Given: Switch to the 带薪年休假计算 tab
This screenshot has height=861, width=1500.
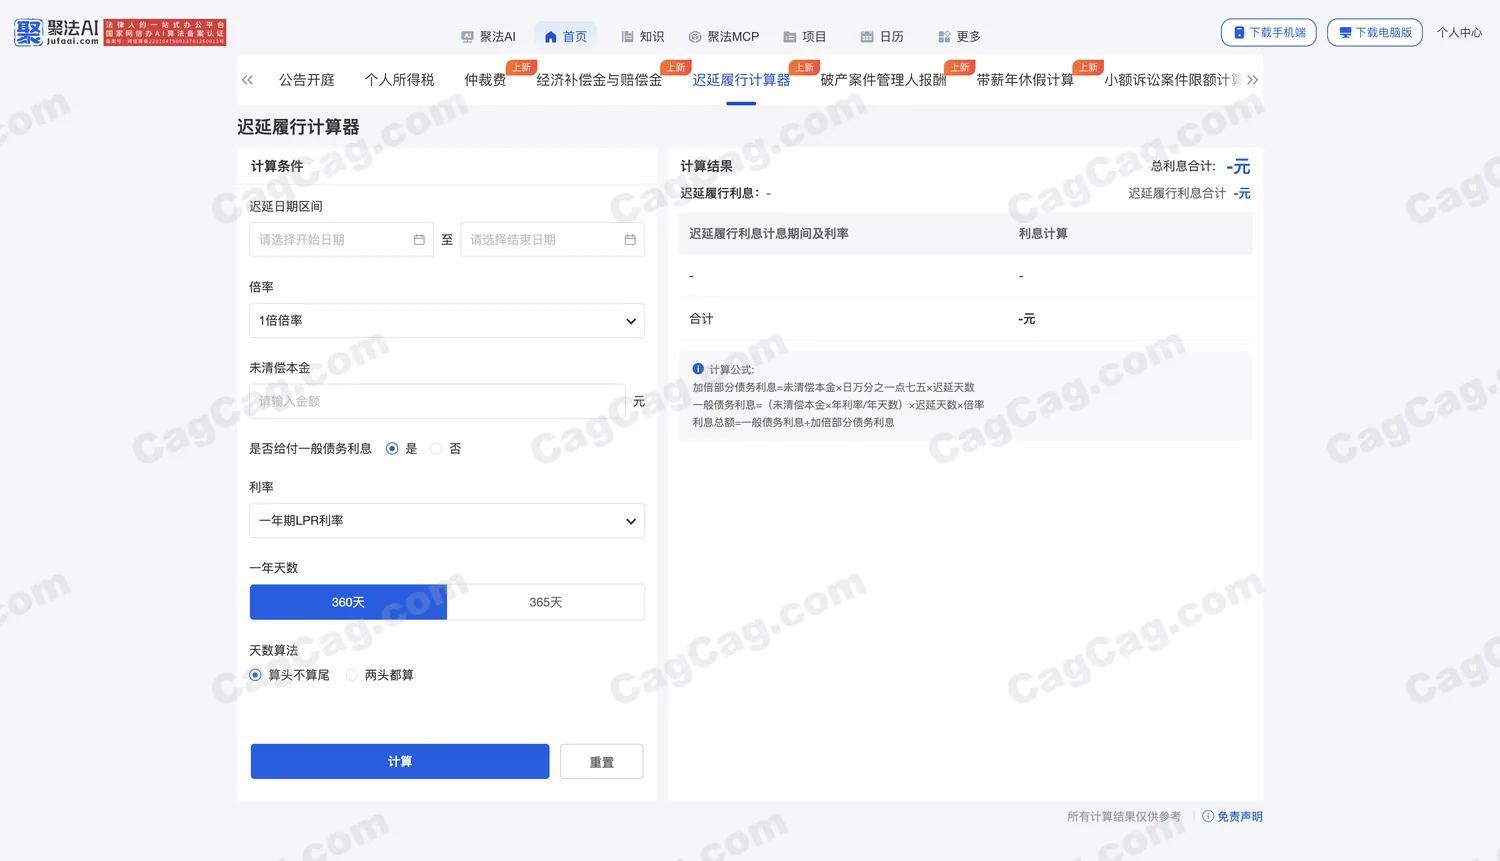Looking at the screenshot, I should click(x=1025, y=80).
